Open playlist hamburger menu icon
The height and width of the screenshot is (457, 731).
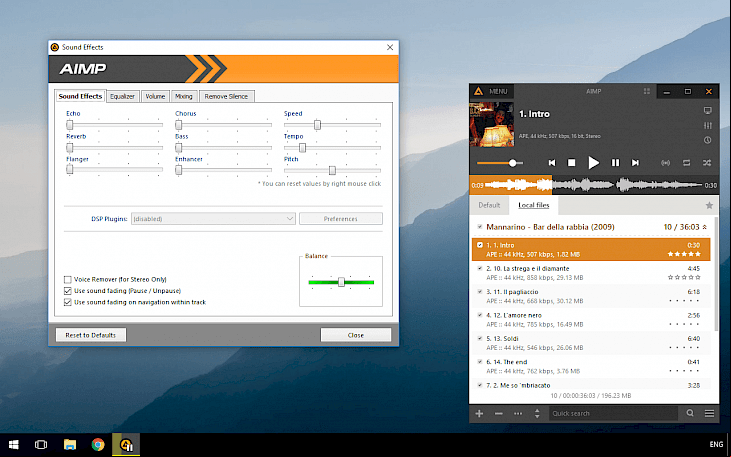709,413
